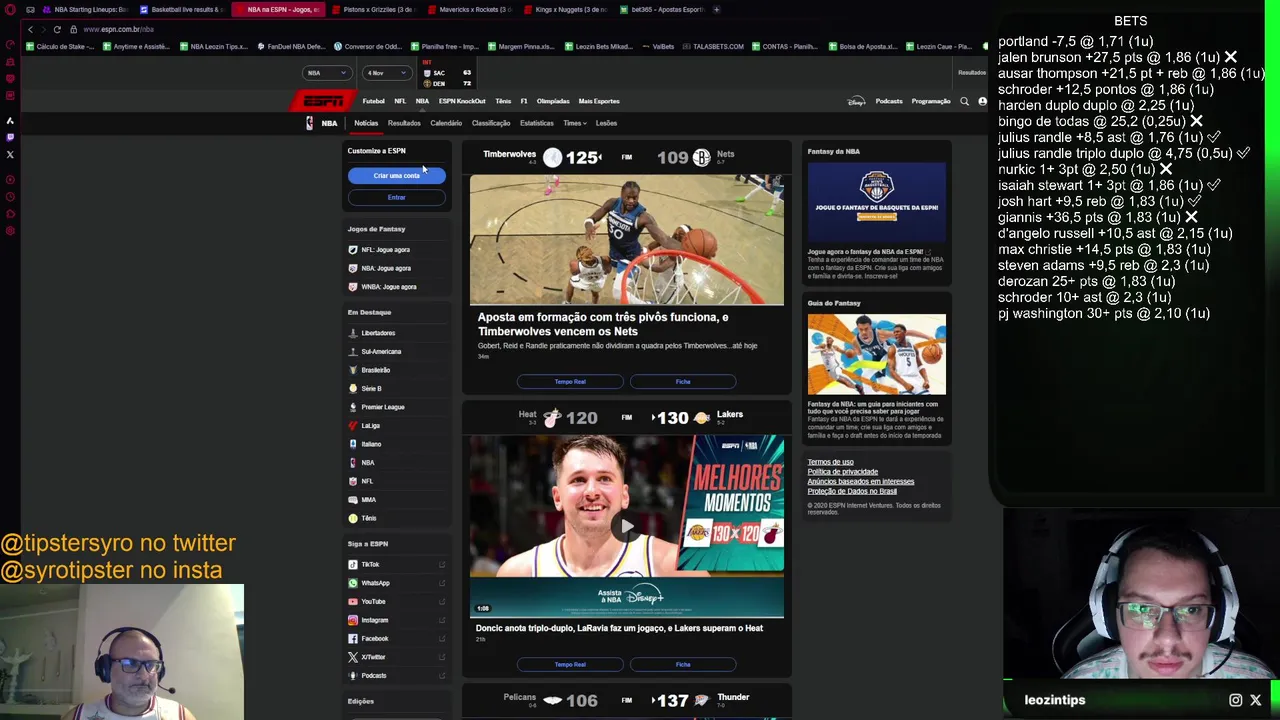Click the Libertadores trophy icon
The image size is (1280, 720).
(x=353, y=333)
